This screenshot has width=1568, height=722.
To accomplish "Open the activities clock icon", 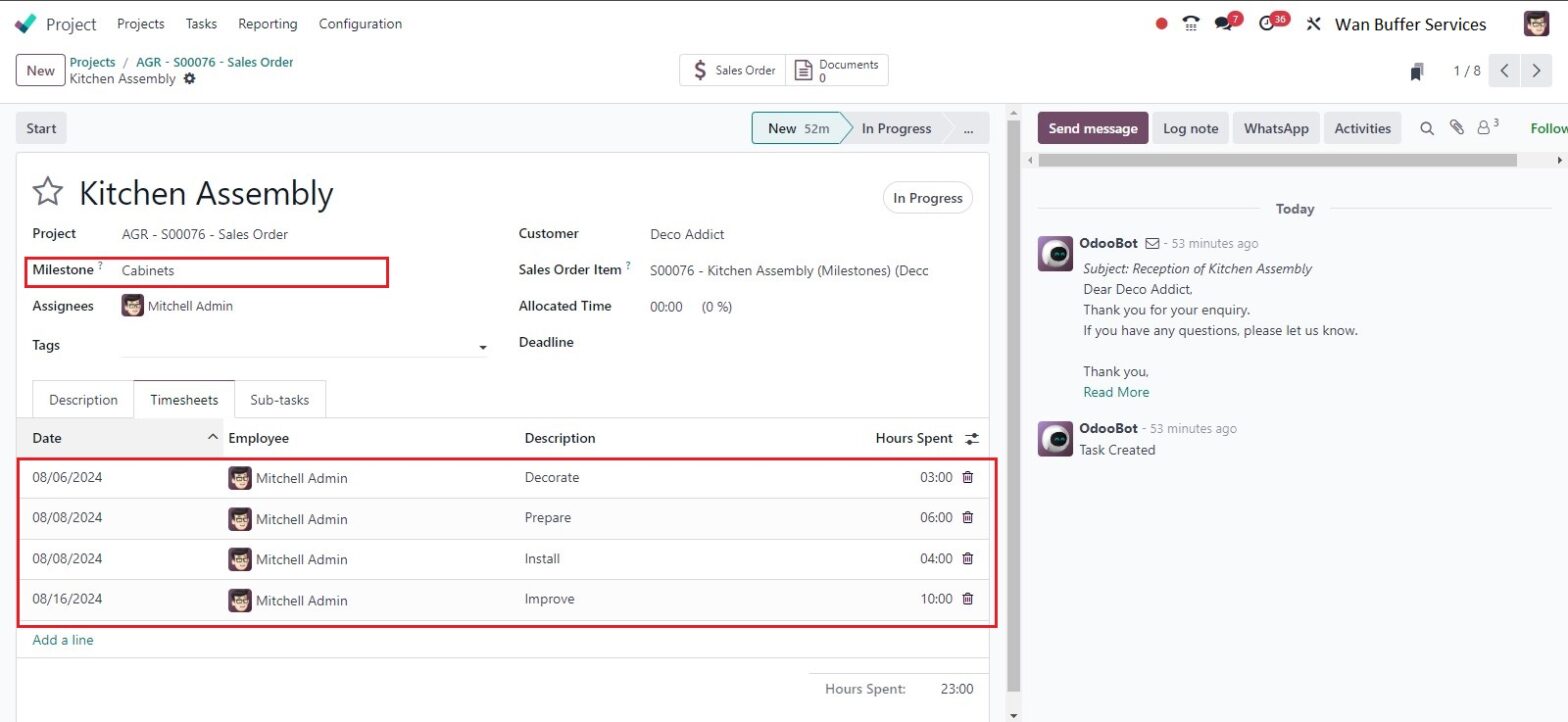I will (1267, 24).
